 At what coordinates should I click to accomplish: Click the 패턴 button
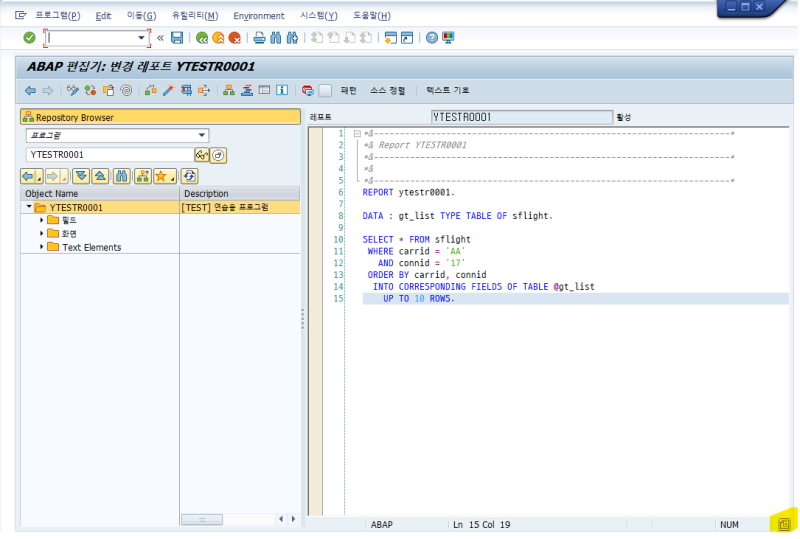(x=348, y=90)
